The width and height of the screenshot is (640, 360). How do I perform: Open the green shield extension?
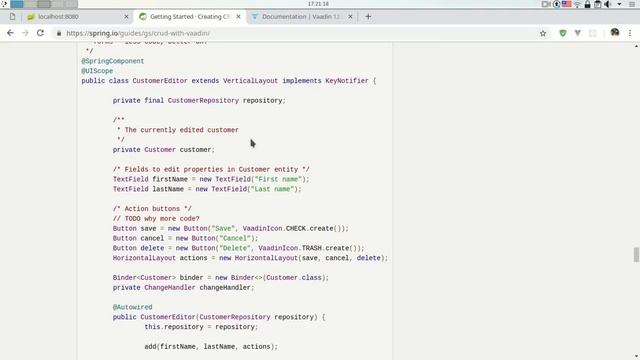point(562,33)
